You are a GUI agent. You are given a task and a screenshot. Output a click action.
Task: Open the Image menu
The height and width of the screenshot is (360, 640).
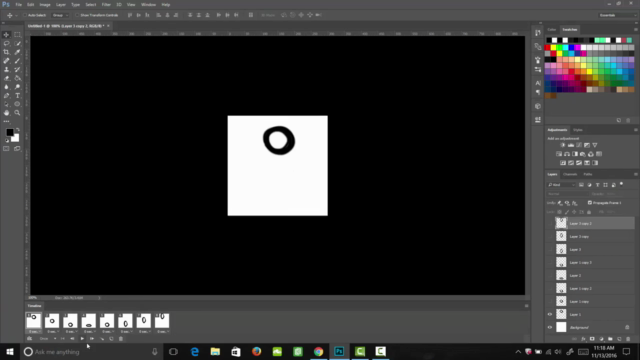[x=45, y=4]
